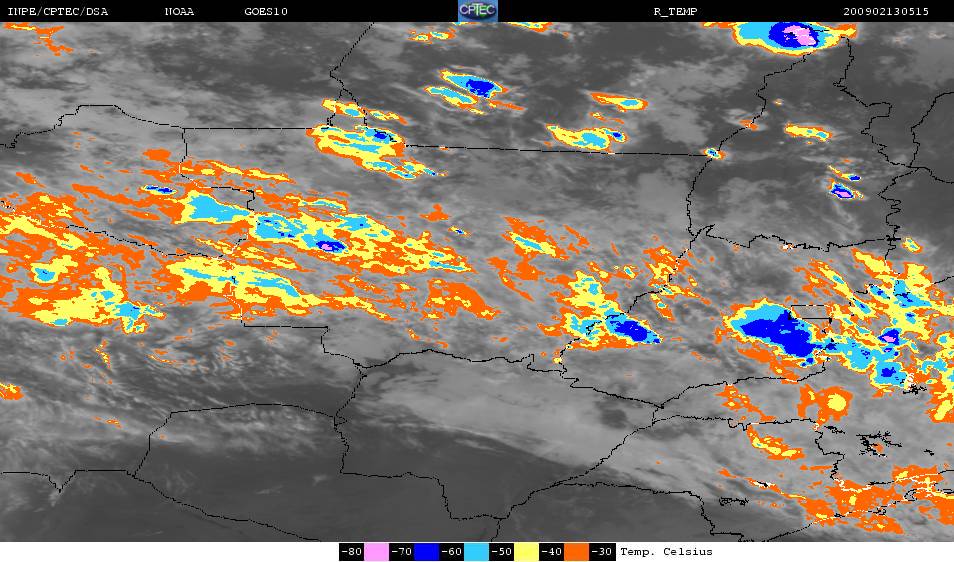This screenshot has height=562, width=954.
Task: Click the -60 legend value
Action: click(x=451, y=552)
